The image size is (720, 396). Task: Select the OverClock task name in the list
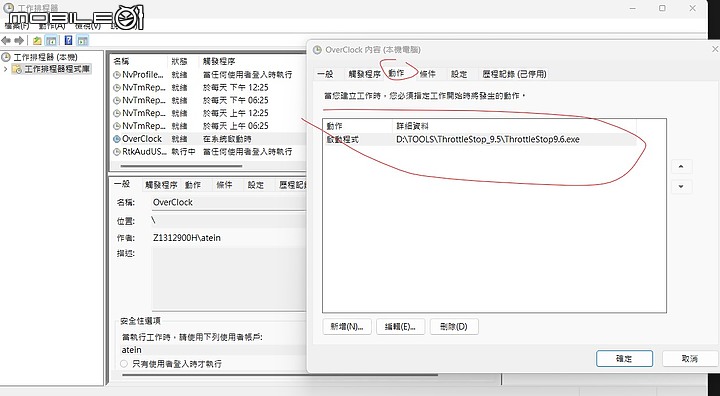point(142,139)
